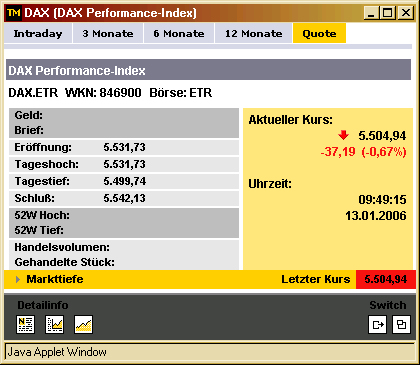420x365 pixels.
Task: Open the yellow line chart icon
Action: click(x=83, y=325)
